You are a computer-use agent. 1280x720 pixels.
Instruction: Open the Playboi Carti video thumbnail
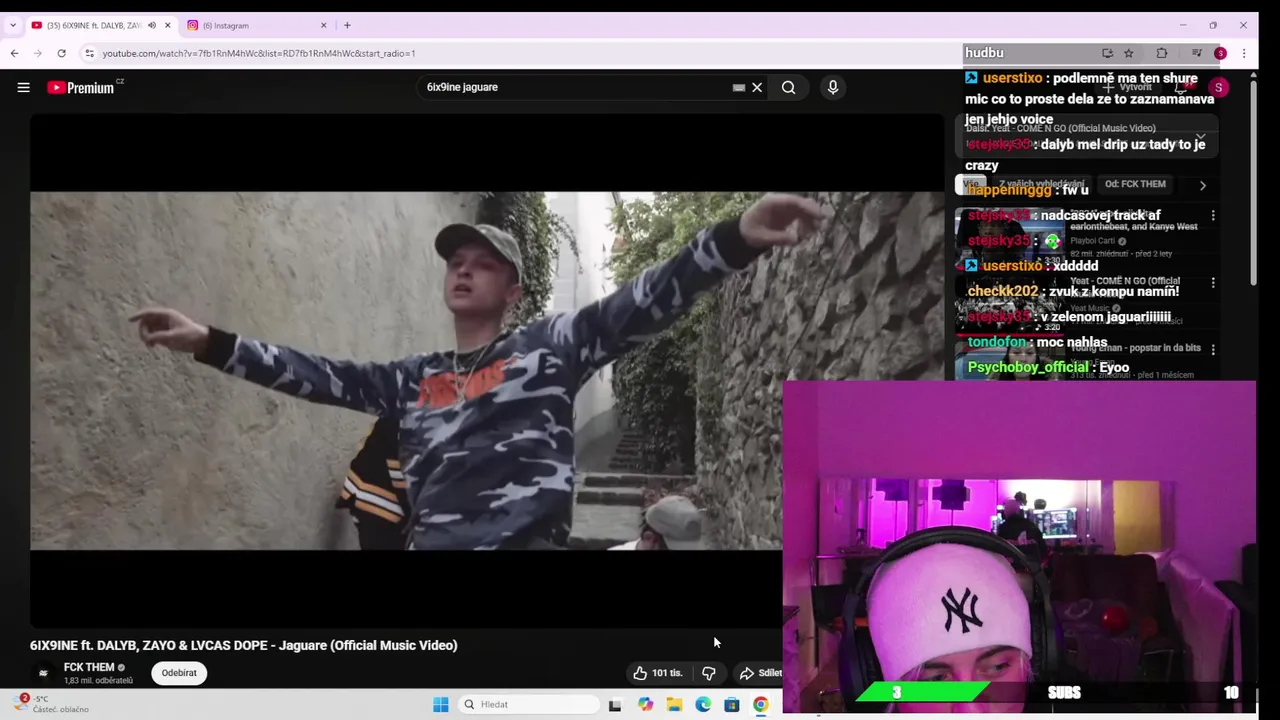pyautogui.click(x=1009, y=239)
